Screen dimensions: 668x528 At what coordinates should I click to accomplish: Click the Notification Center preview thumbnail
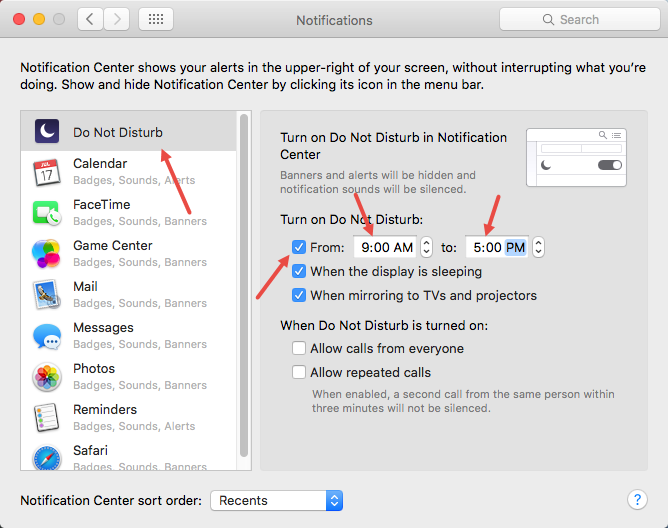tap(576, 158)
